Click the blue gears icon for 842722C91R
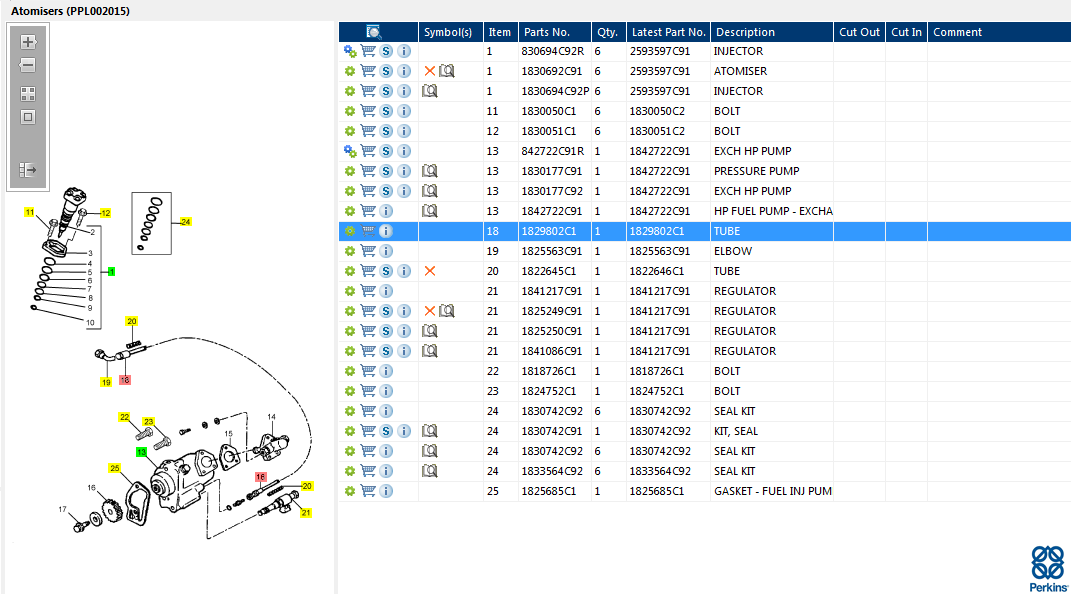 coord(350,151)
